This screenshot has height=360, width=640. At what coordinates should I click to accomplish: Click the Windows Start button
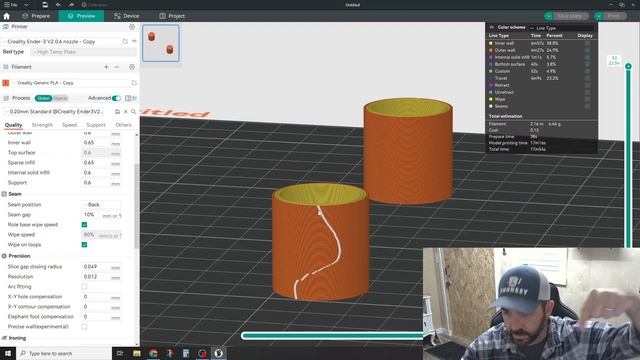click(7, 353)
